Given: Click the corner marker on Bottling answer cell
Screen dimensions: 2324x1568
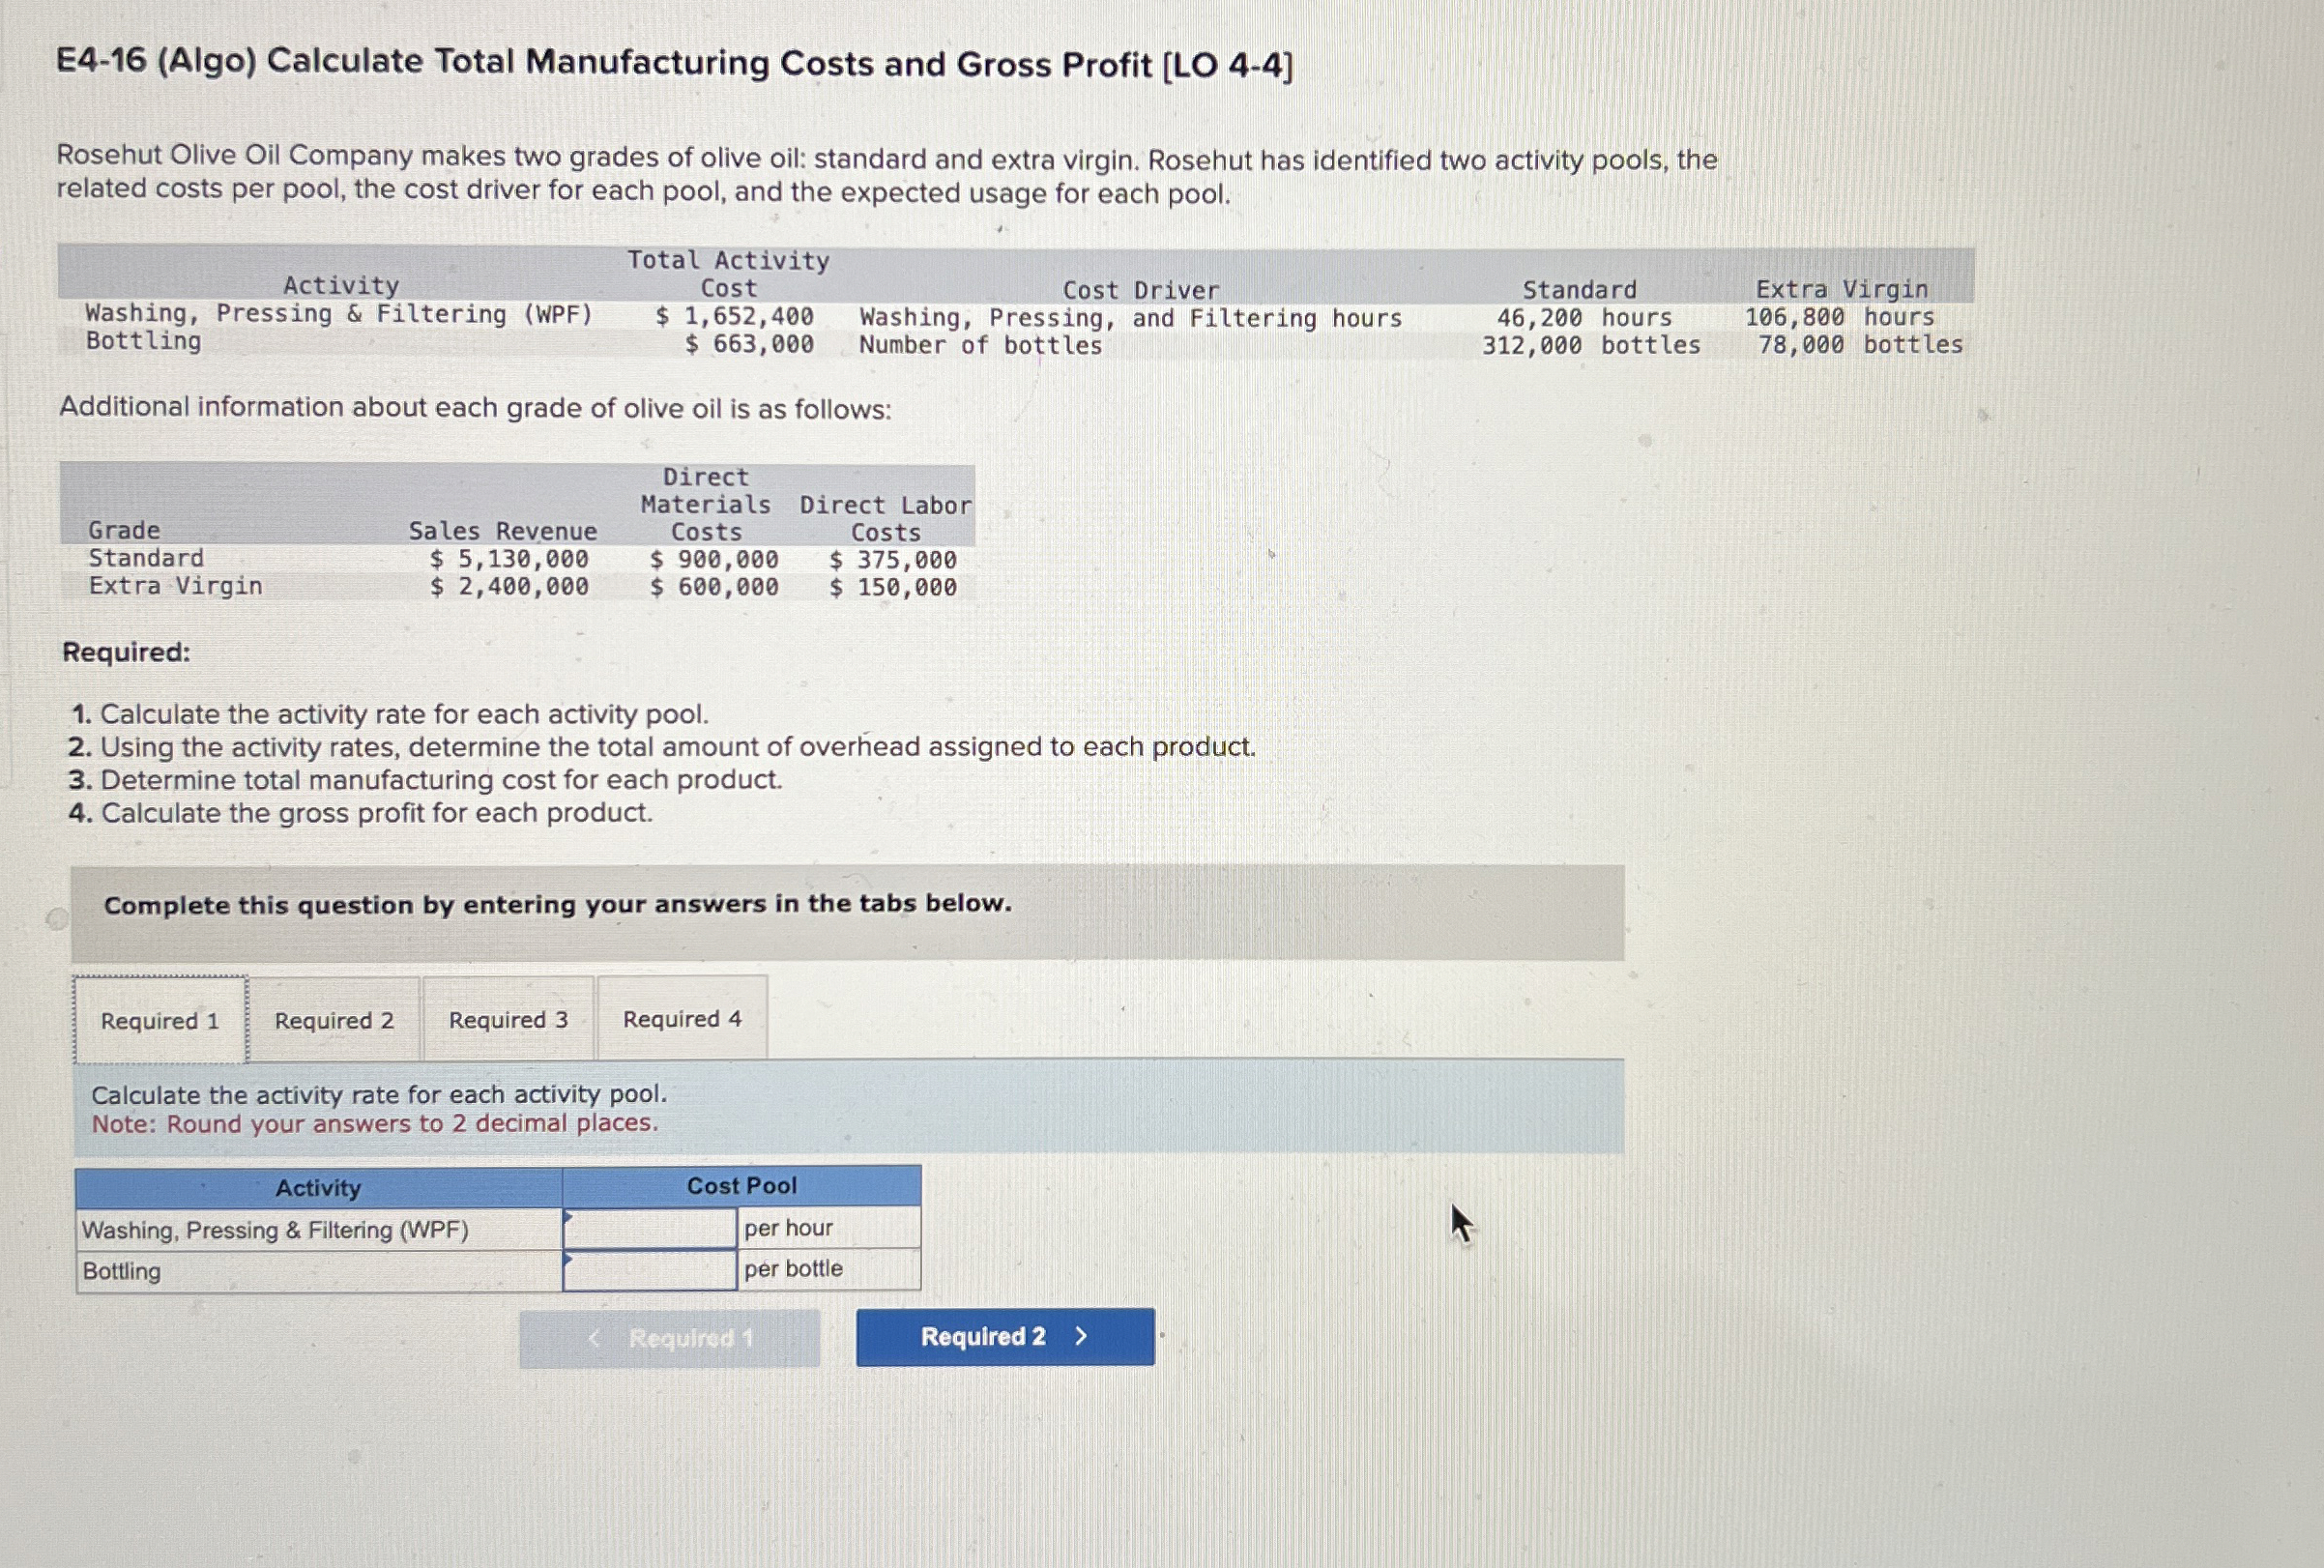Looking at the screenshot, I should (568, 1259).
